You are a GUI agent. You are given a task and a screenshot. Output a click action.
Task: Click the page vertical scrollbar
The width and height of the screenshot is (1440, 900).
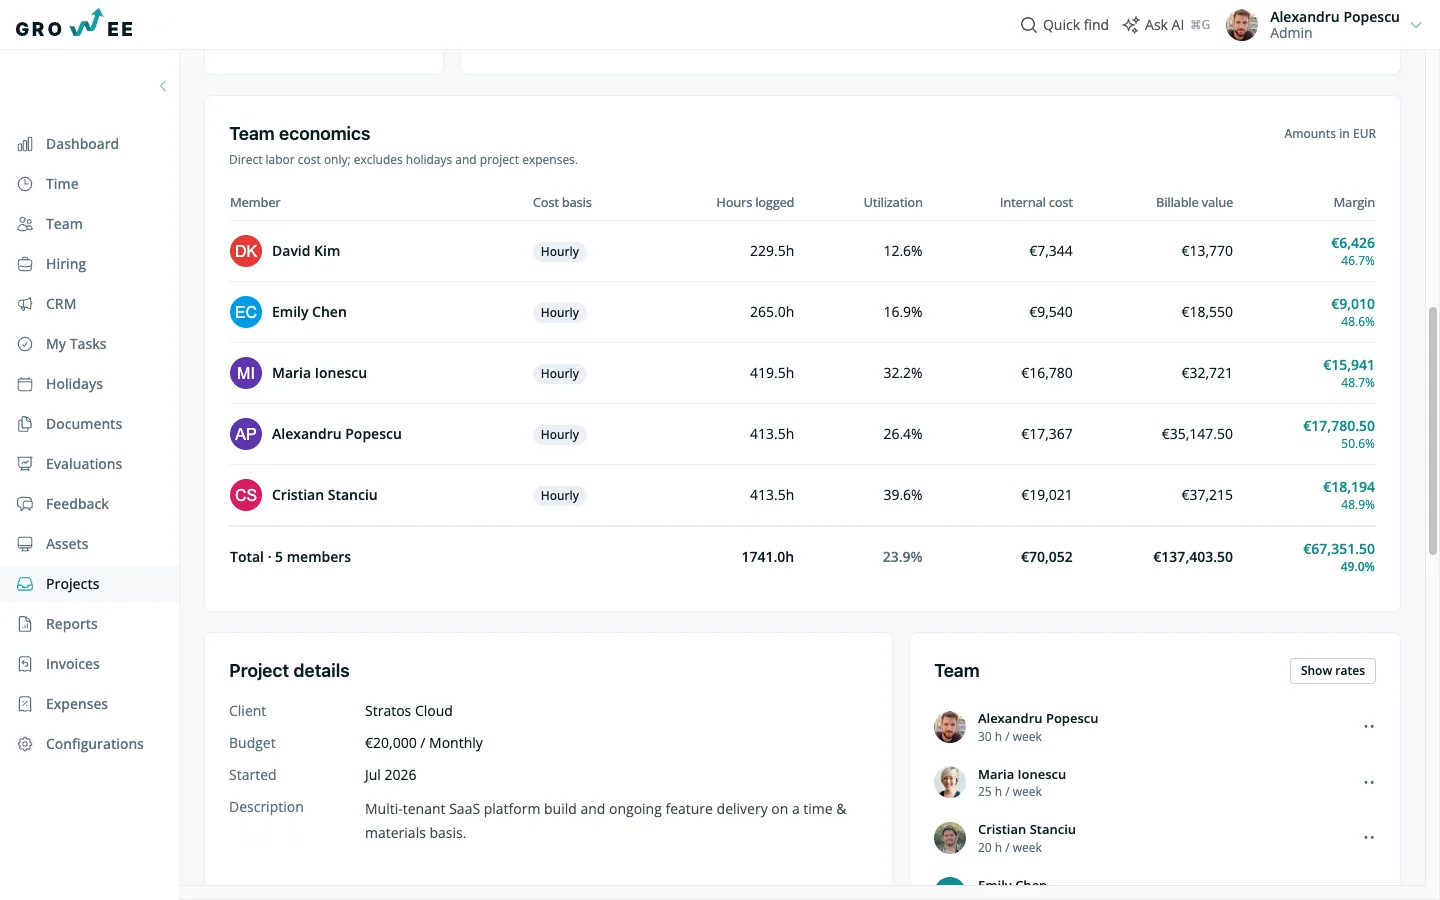click(1433, 430)
